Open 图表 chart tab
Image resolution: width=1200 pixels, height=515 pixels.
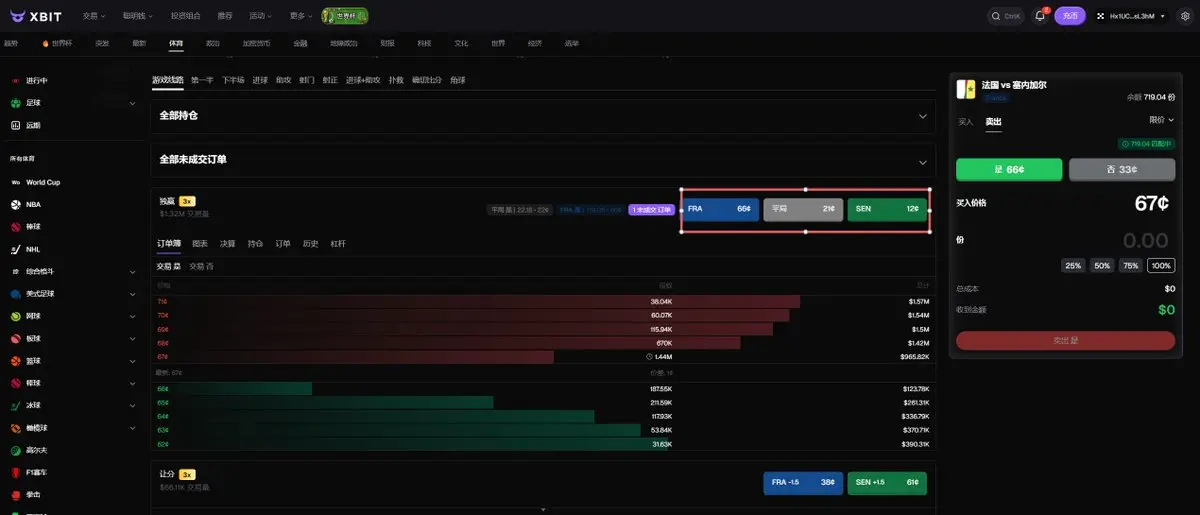pos(200,243)
